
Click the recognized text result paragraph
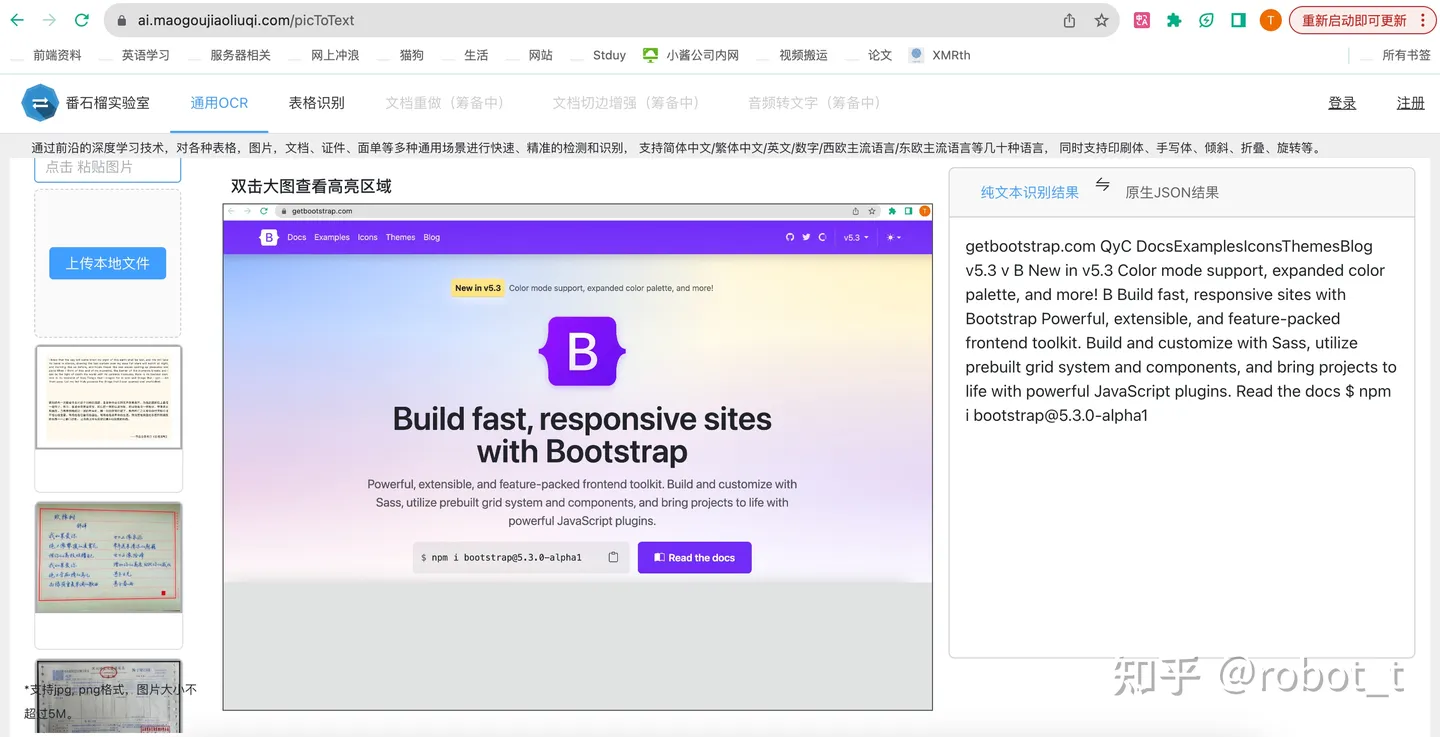(x=1181, y=330)
